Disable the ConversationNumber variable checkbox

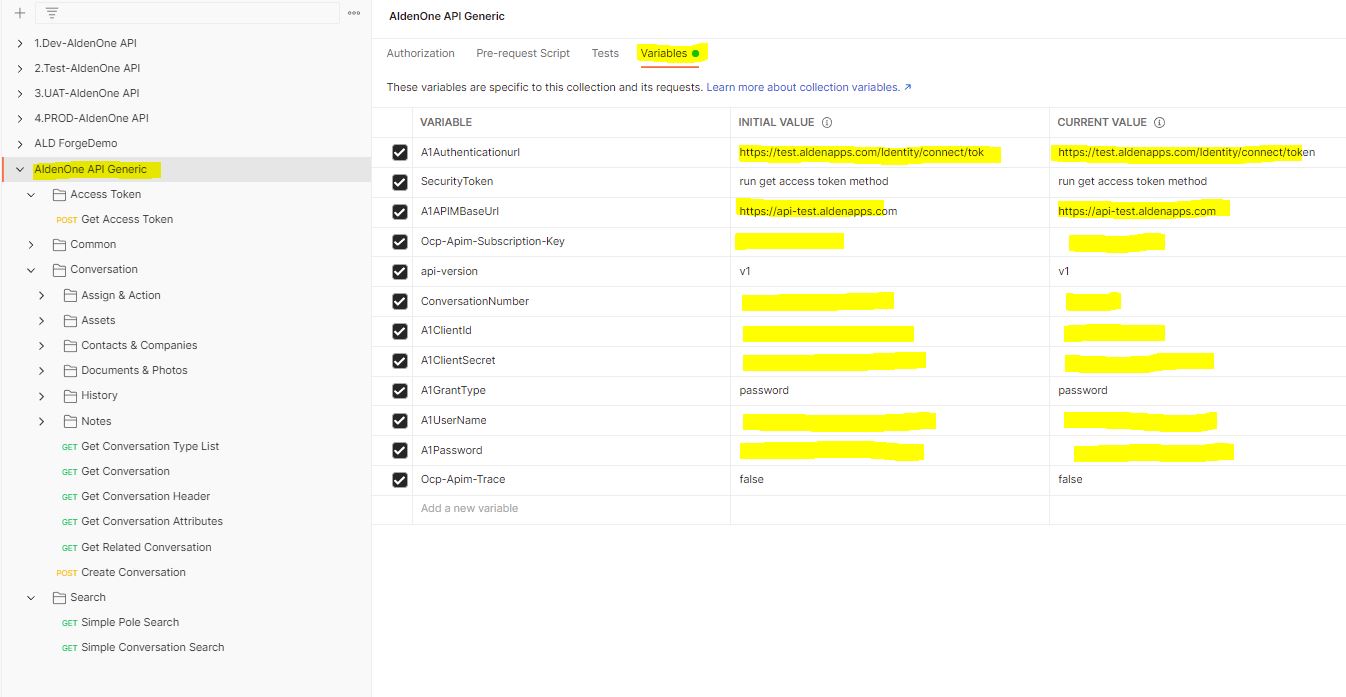(x=400, y=301)
